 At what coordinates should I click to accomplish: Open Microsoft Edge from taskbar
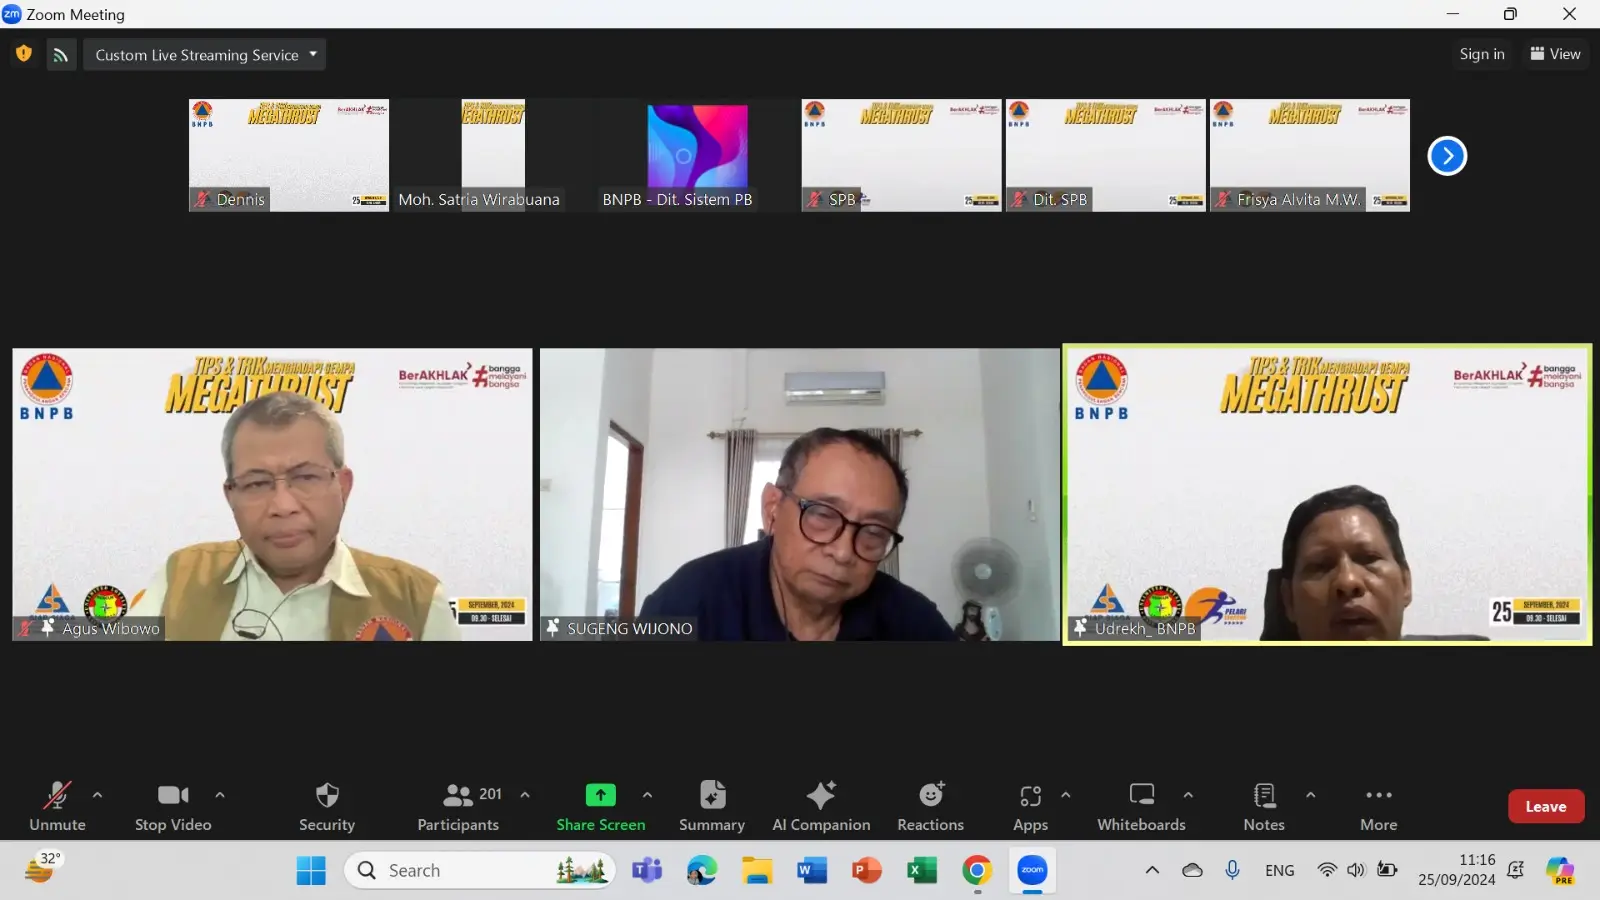click(x=702, y=870)
